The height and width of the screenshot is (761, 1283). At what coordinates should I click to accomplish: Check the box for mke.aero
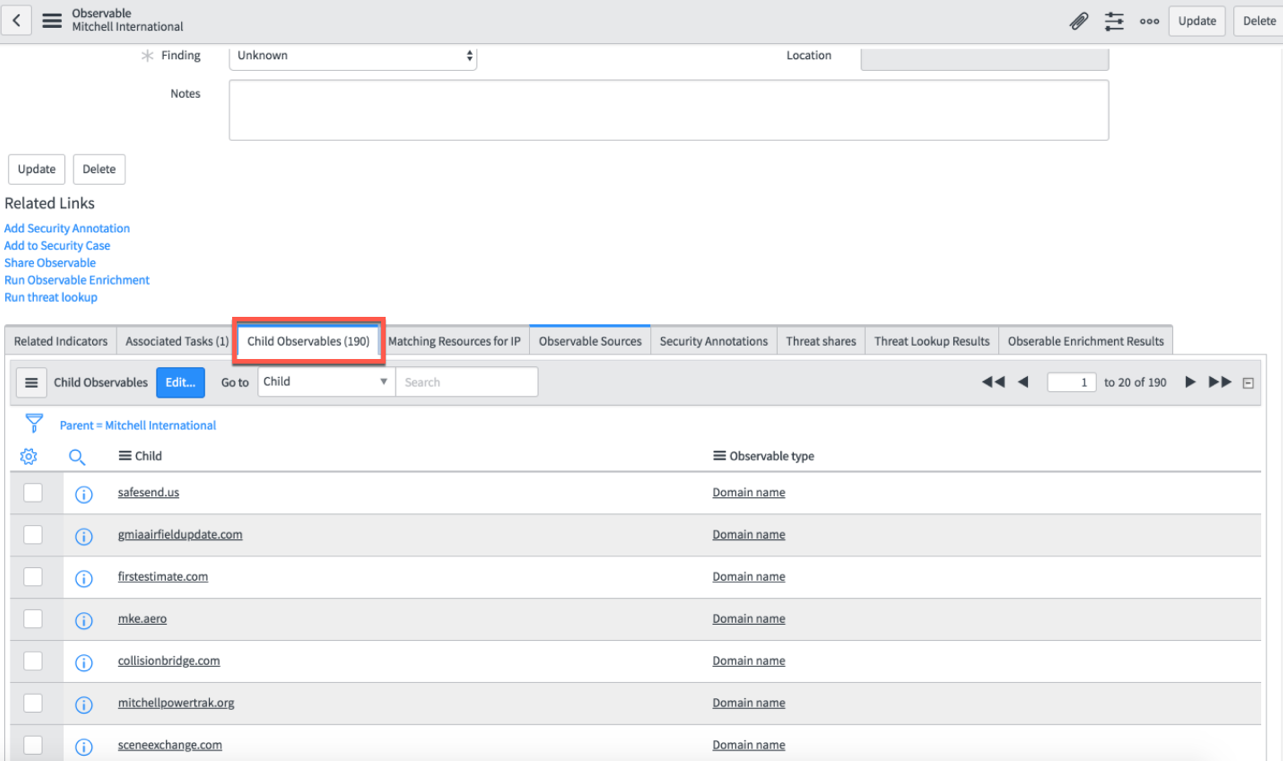[33, 618]
